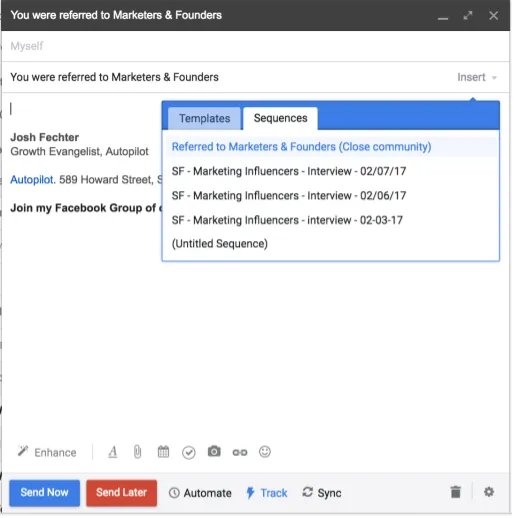Open the Automate option
Screen dimensions: 514x518
tap(200, 493)
